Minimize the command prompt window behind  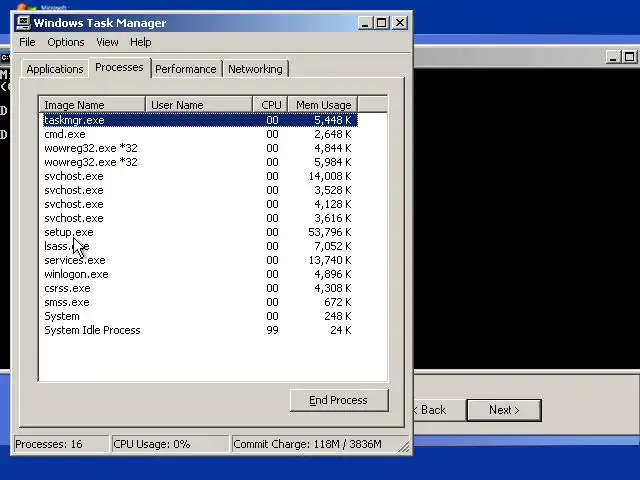pyautogui.click(x=612, y=57)
